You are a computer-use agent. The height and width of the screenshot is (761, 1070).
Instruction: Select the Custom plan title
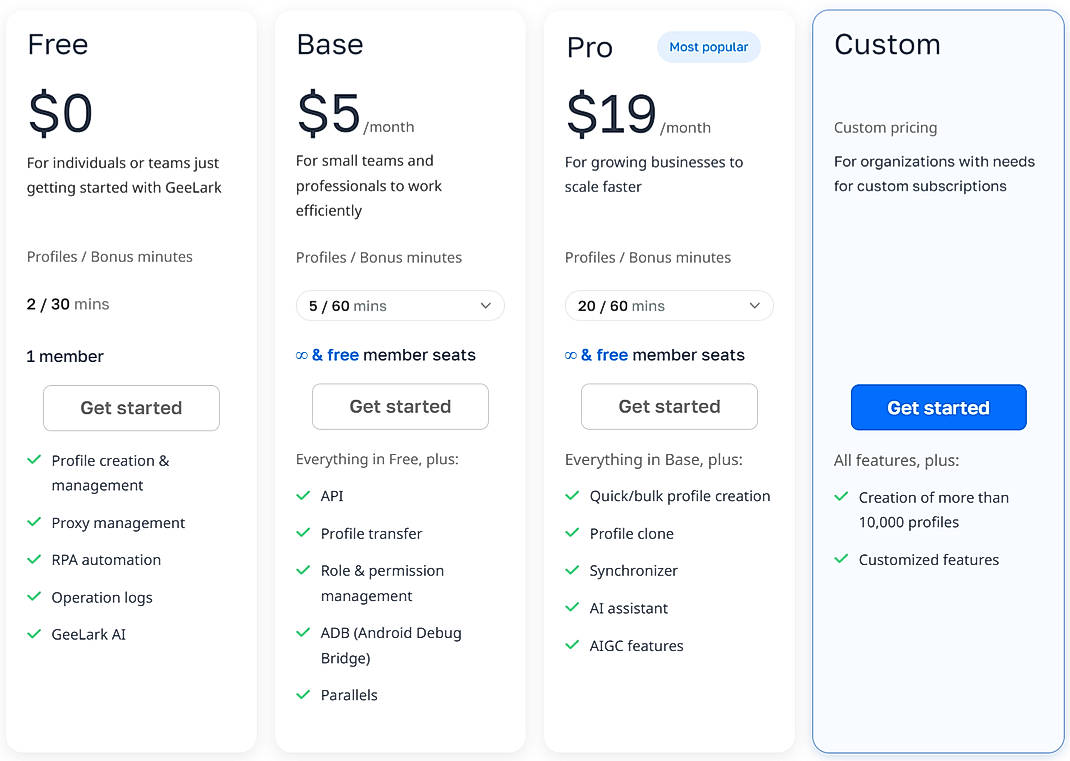click(887, 44)
